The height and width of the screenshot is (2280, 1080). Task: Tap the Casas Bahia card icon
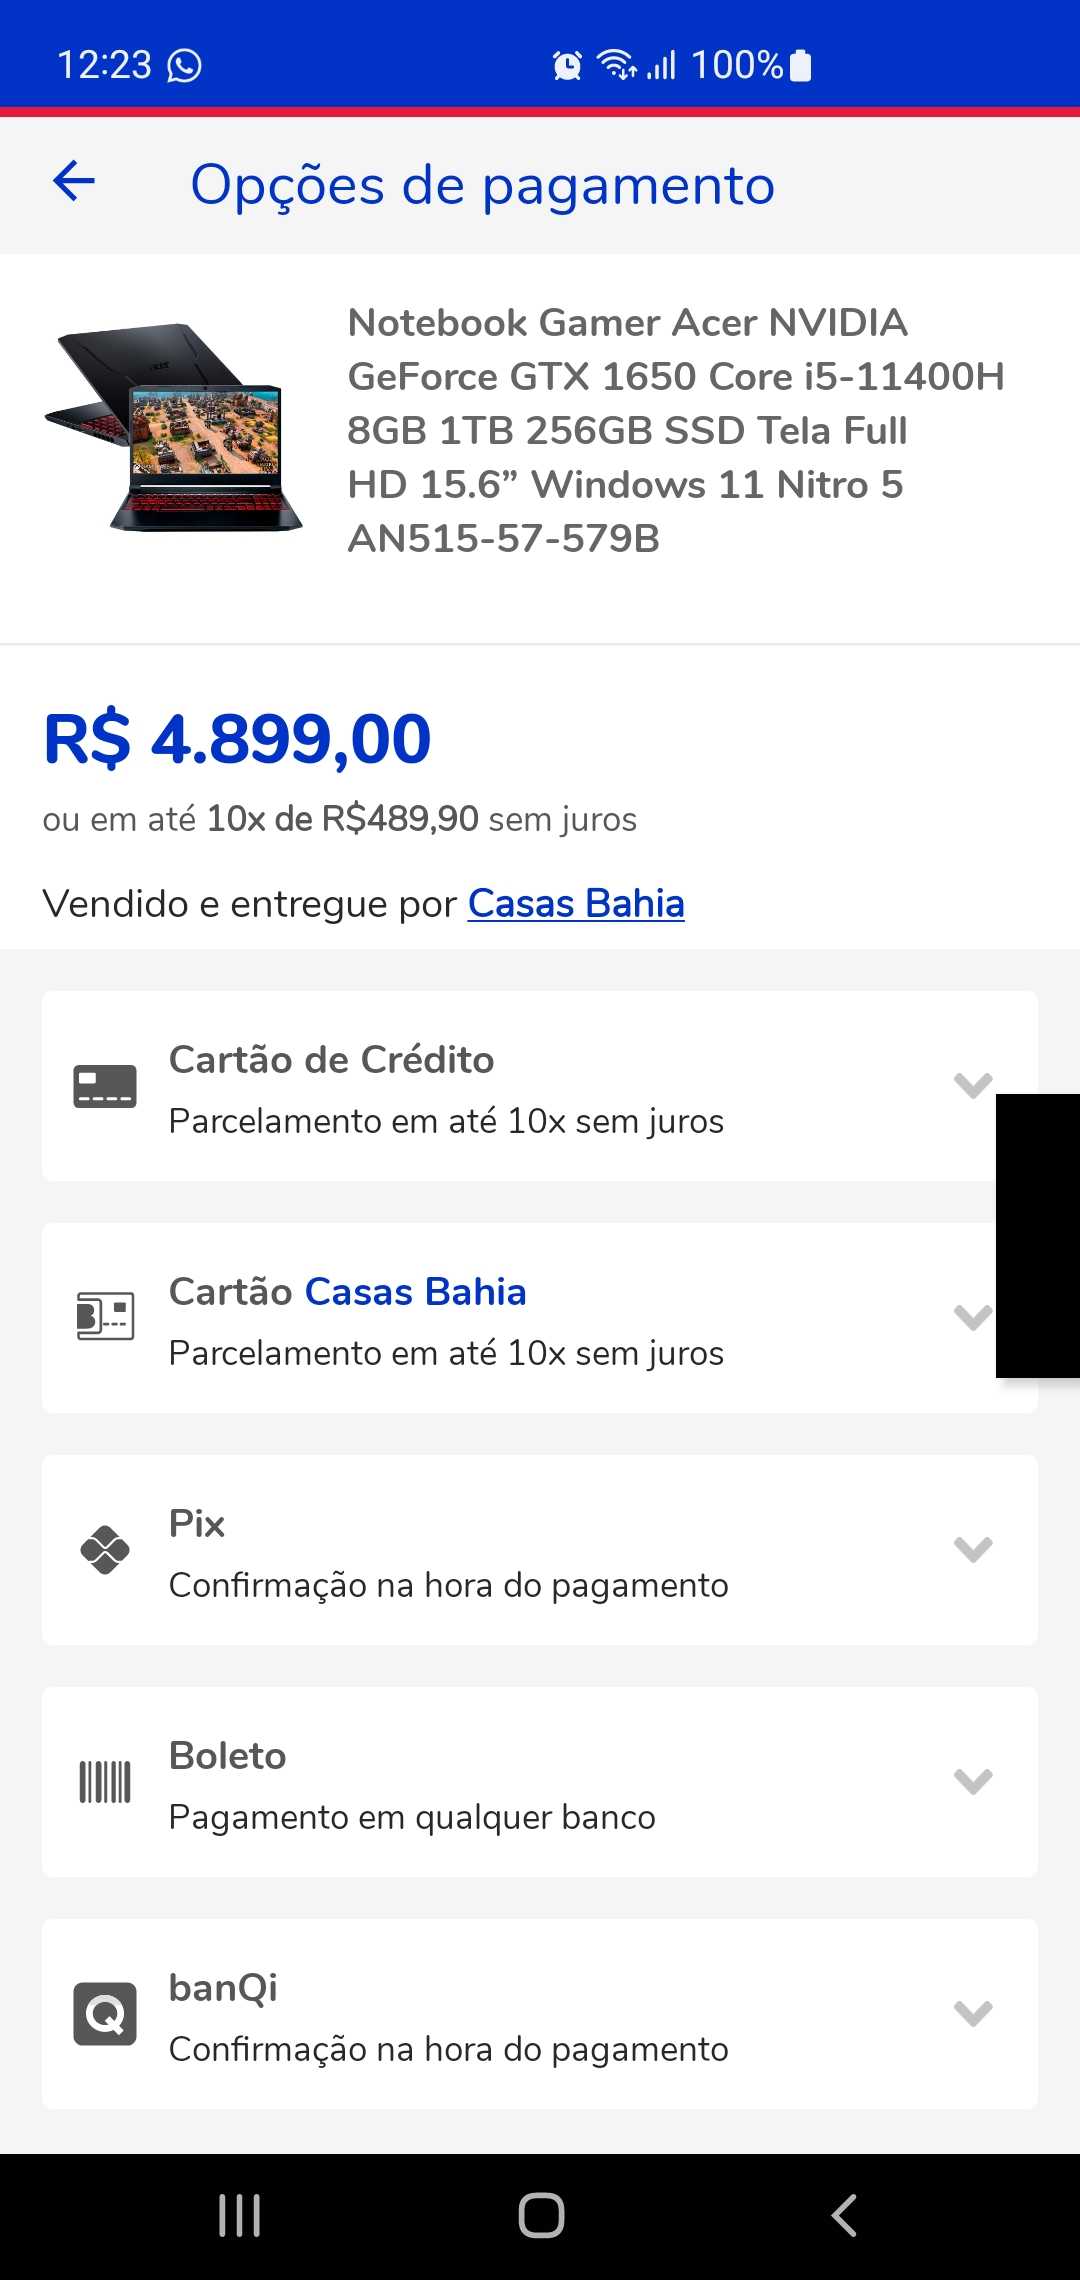[x=105, y=1316]
